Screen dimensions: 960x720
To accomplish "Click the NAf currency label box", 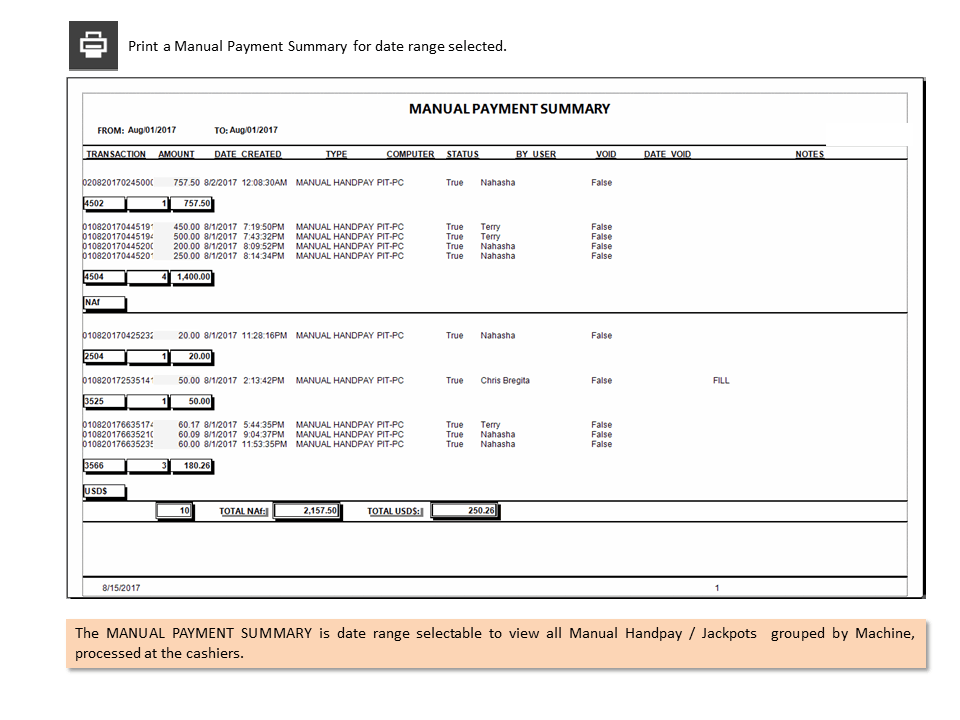I will click(104, 303).
